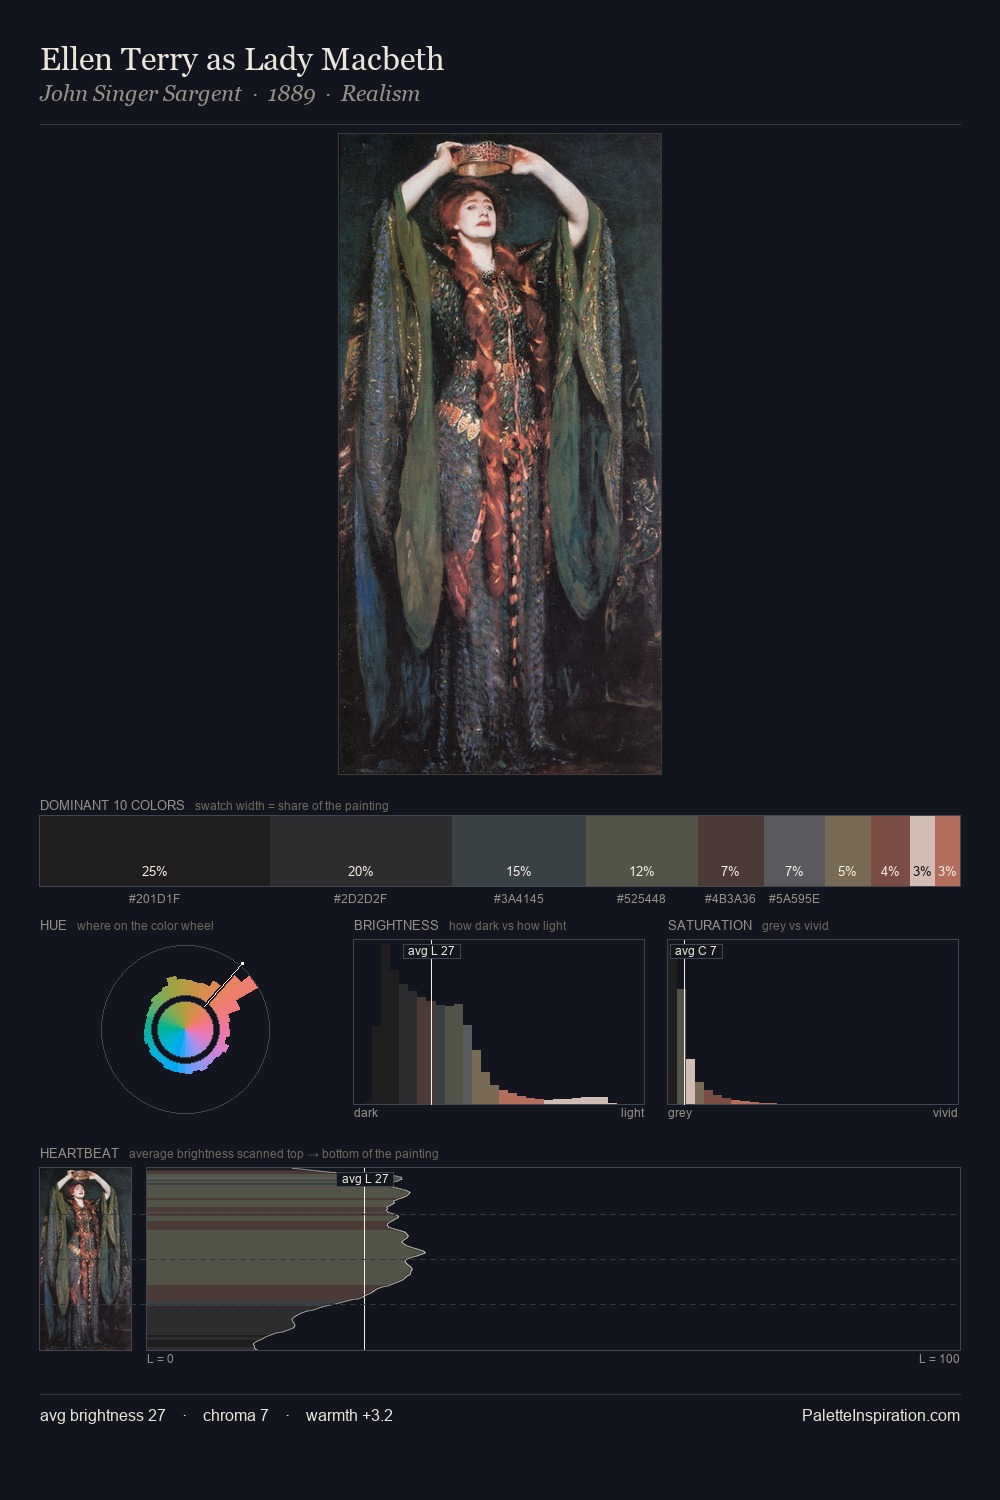Select the 7% grey swatch #5A595E
Screen dimensions: 1000x1500
(794, 851)
